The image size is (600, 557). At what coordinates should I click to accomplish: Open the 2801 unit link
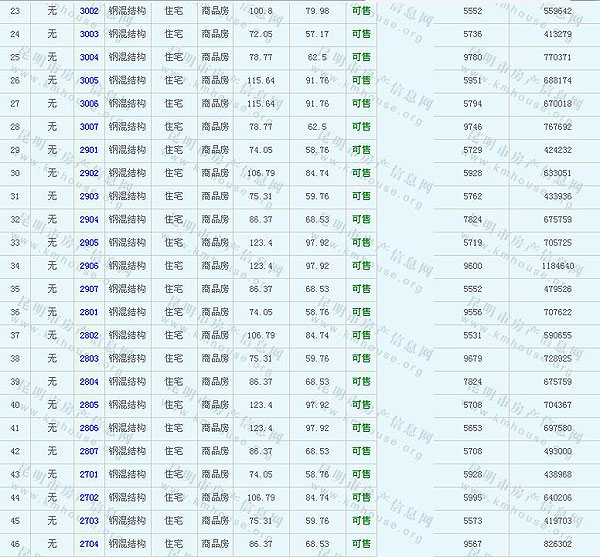tap(89, 312)
